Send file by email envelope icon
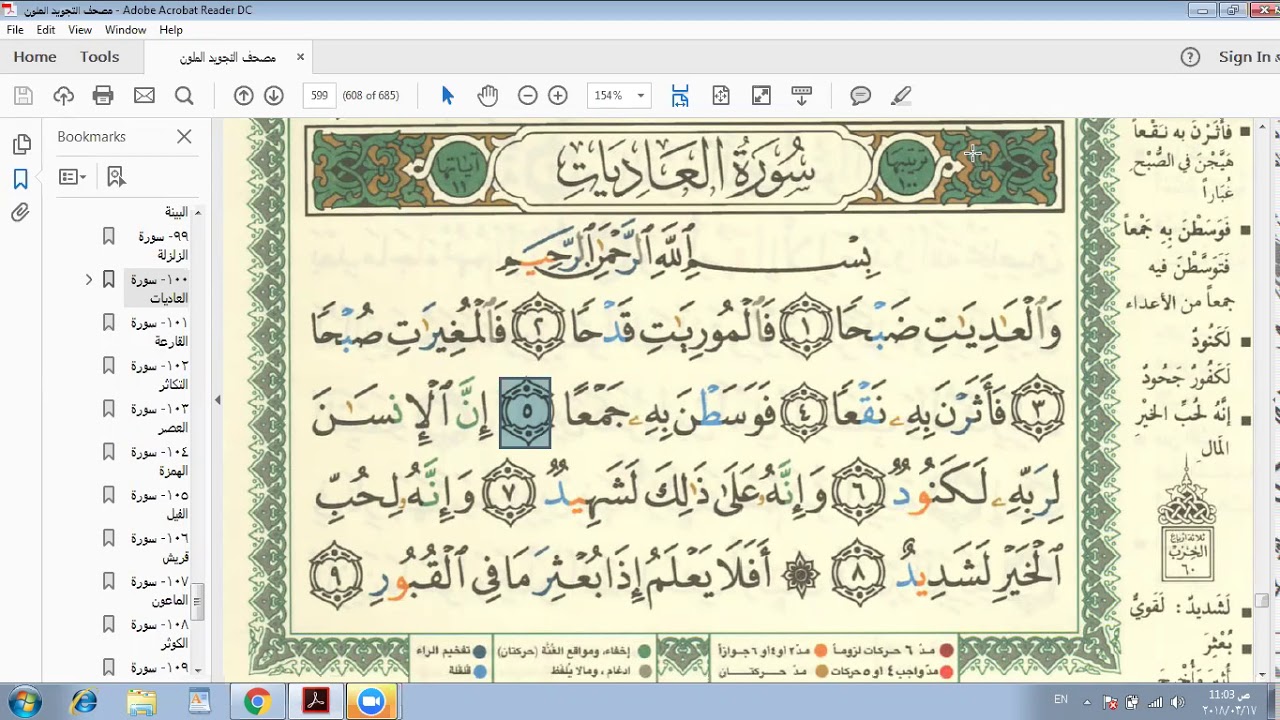This screenshot has width=1280, height=720. coord(144,96)
